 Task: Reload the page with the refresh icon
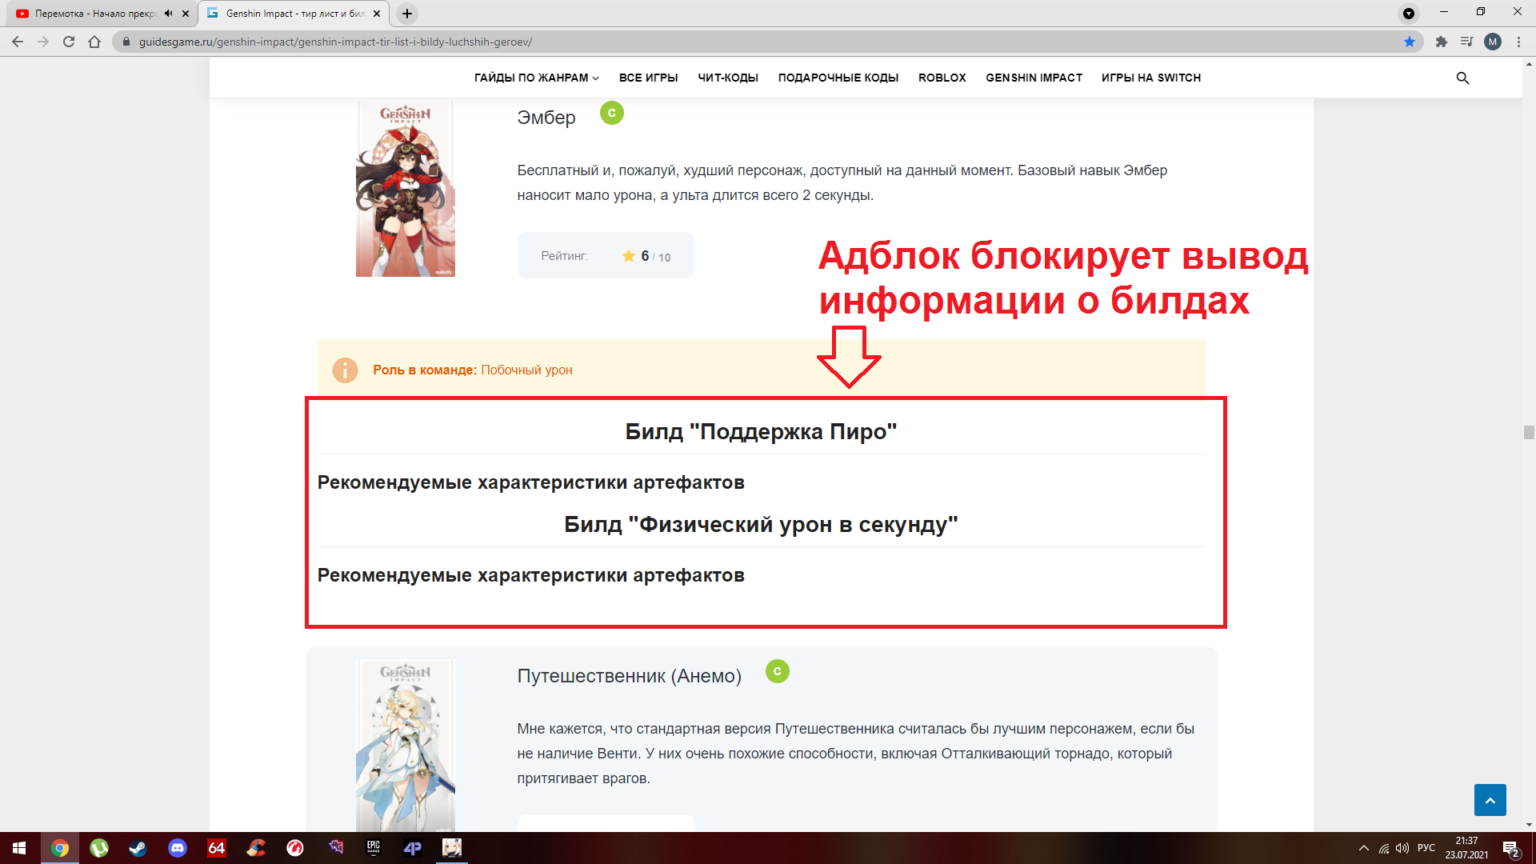pos(69,42)
